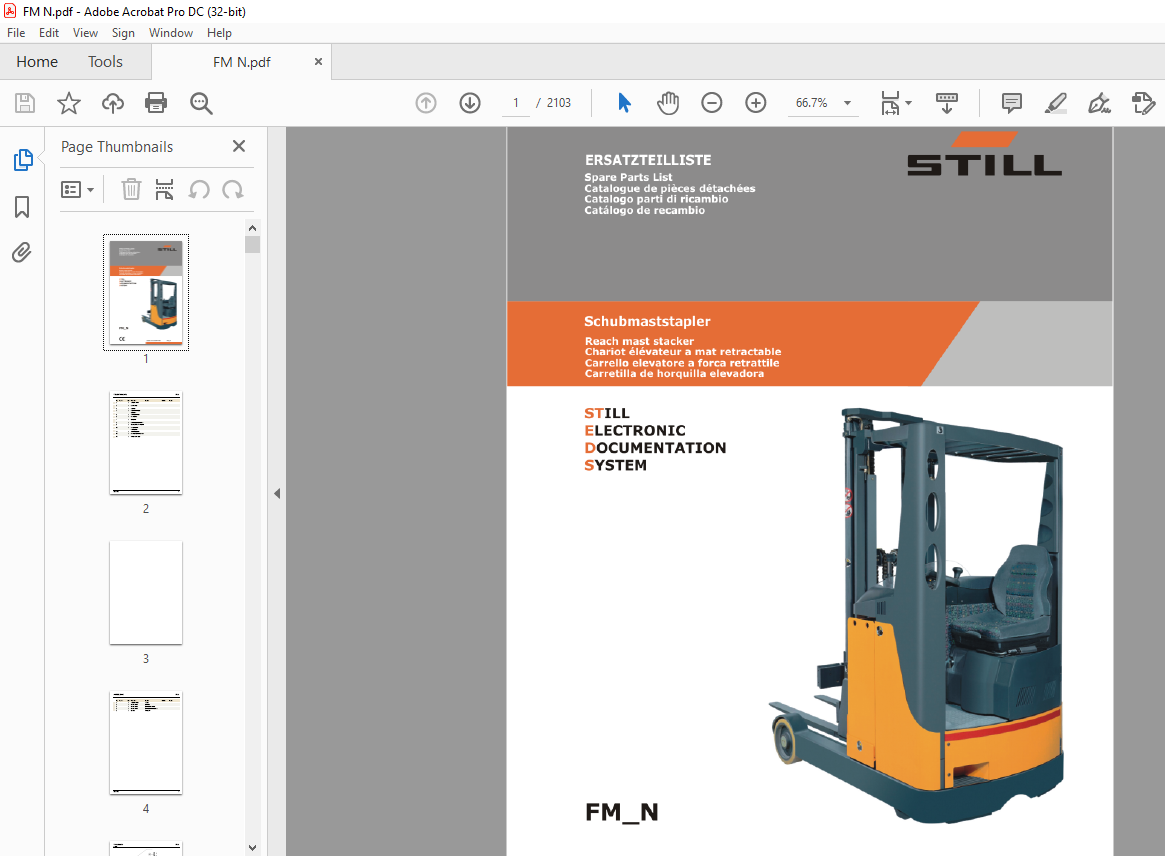The image size is (1165, 856).
Task: Choose the Hand pan tool
Action: coord(668,103)
